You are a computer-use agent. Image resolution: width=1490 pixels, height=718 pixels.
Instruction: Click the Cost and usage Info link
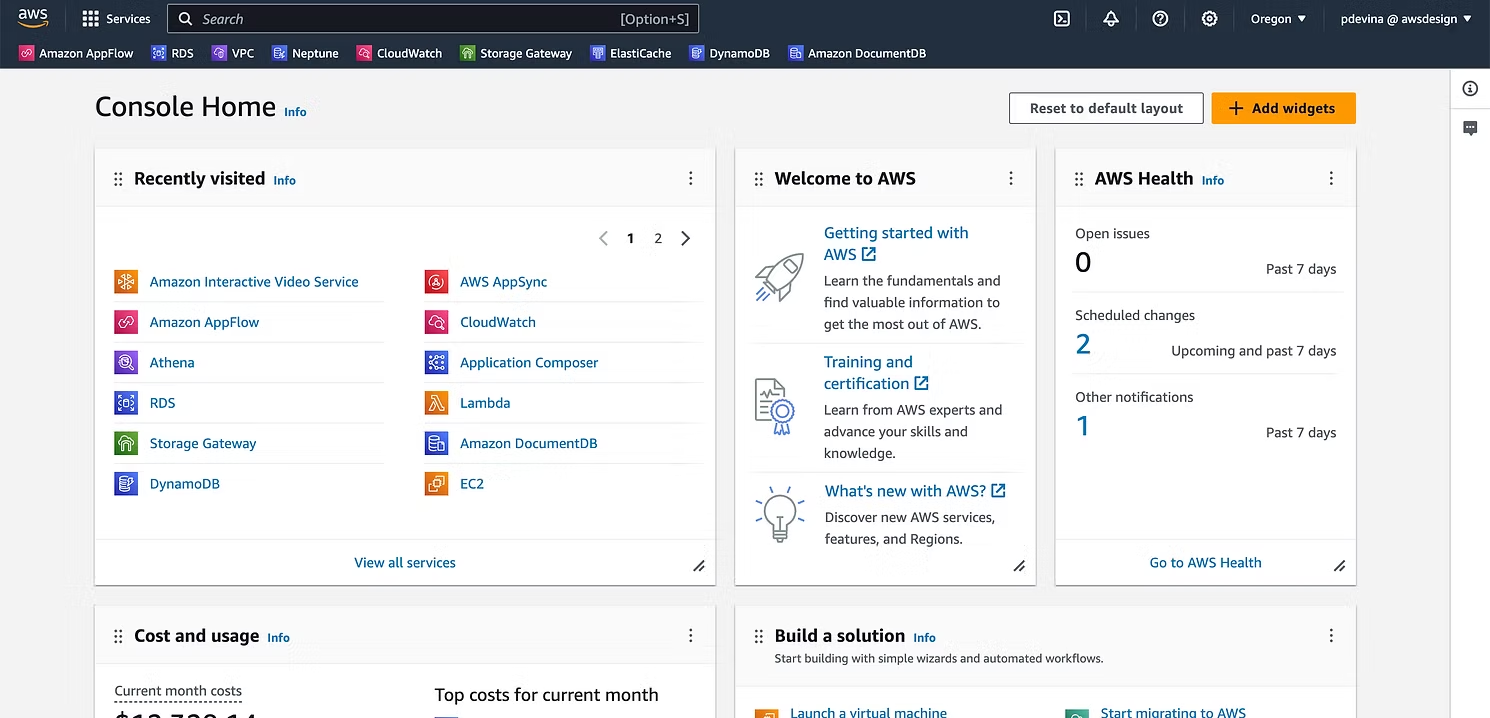(278, 638)
